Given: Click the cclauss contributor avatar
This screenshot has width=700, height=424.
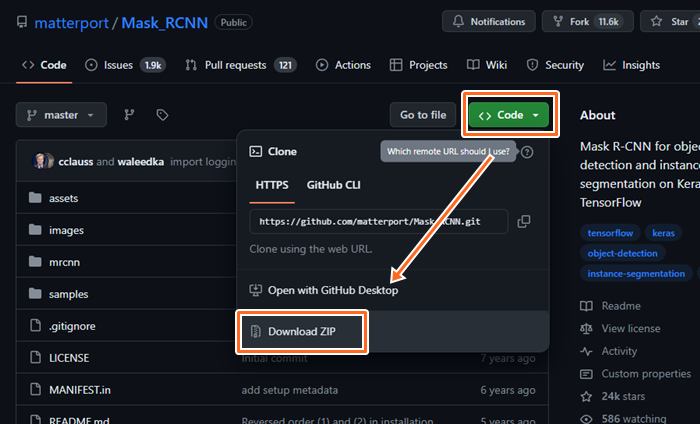Looking at the screenshot, I should point(40,161).
